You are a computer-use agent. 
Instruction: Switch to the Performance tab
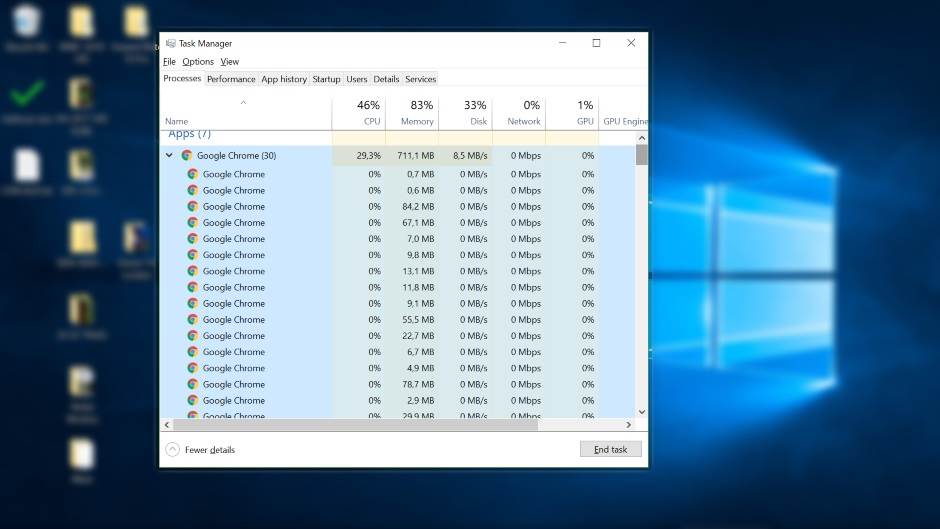231,79
